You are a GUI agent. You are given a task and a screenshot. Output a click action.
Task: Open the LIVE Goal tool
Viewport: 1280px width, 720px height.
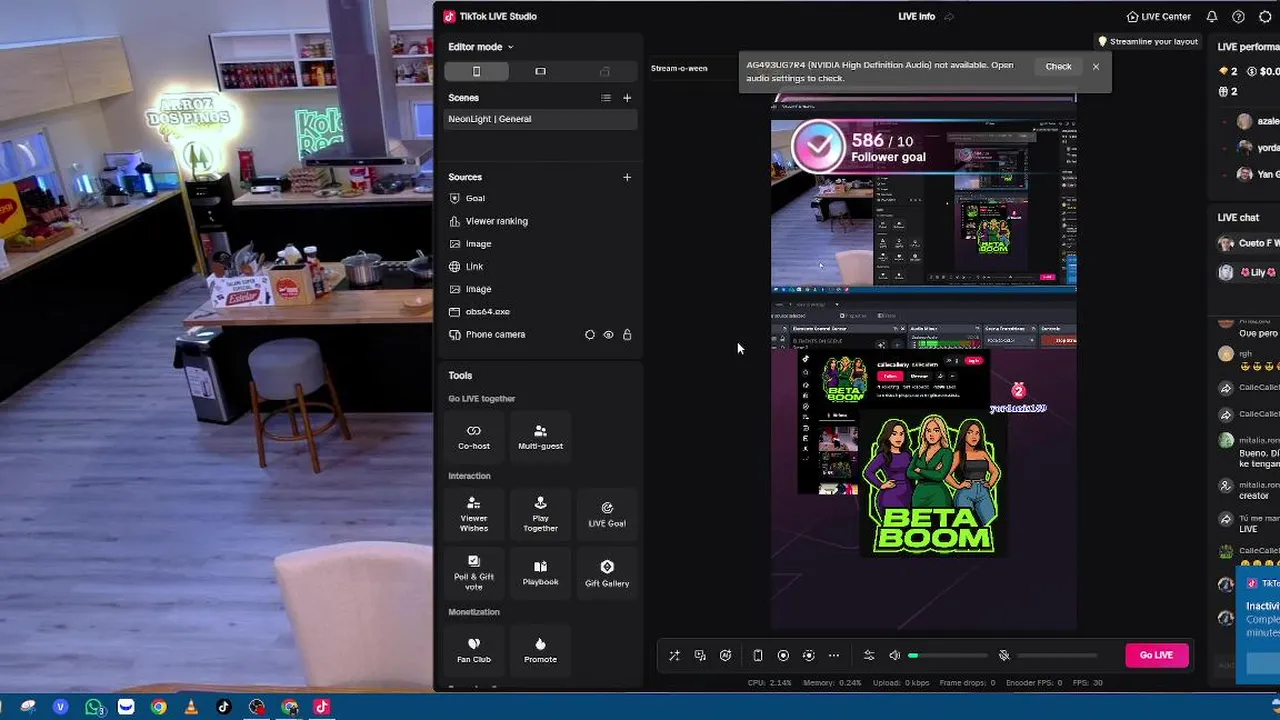pyautogui.click(x=607, y=515)
